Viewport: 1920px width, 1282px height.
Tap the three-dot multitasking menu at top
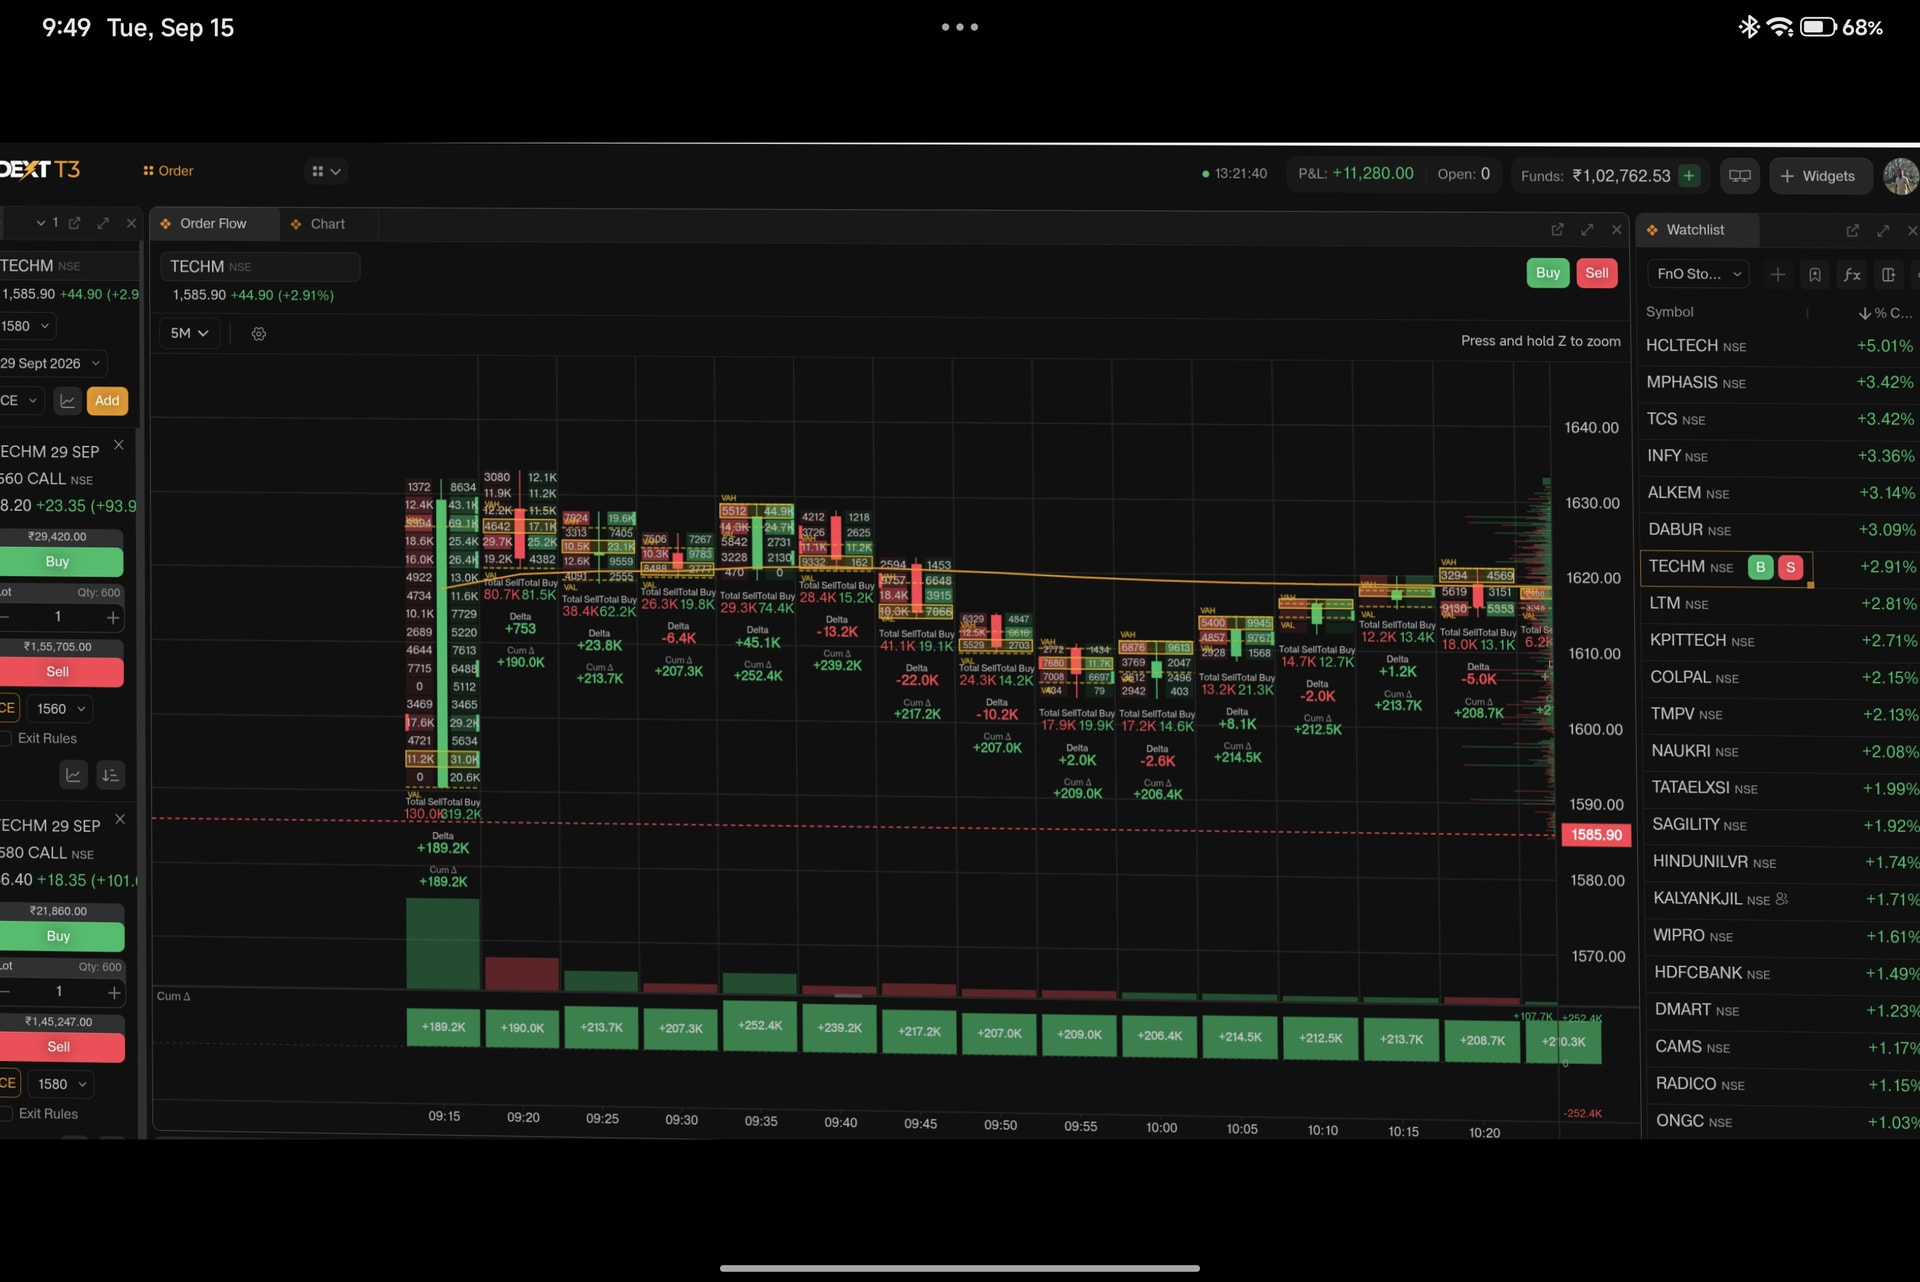(x=960, y=27)
